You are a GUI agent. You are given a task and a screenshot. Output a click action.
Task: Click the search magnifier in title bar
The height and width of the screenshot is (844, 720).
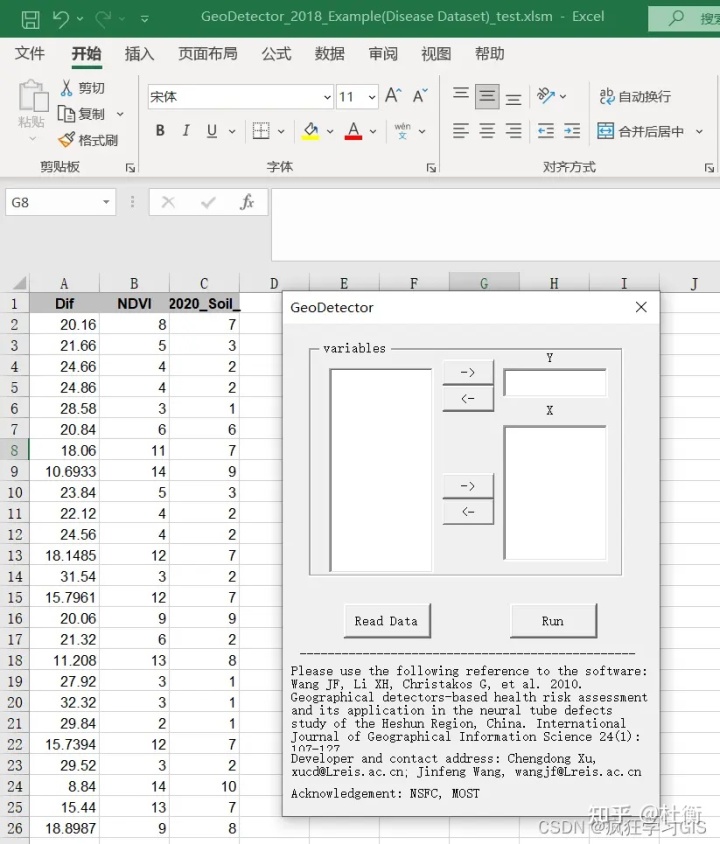676,18
